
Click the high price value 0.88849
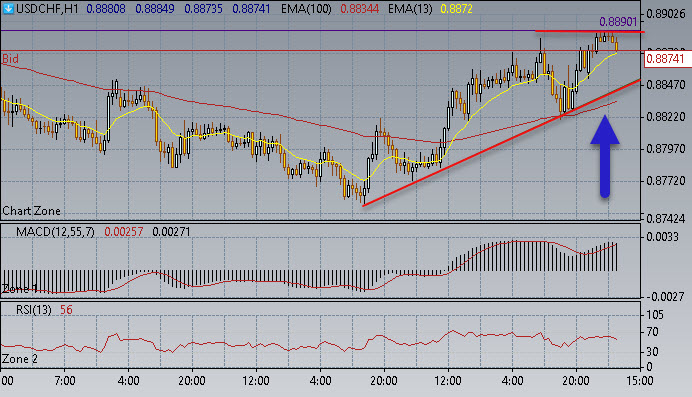tap(154, 9)
